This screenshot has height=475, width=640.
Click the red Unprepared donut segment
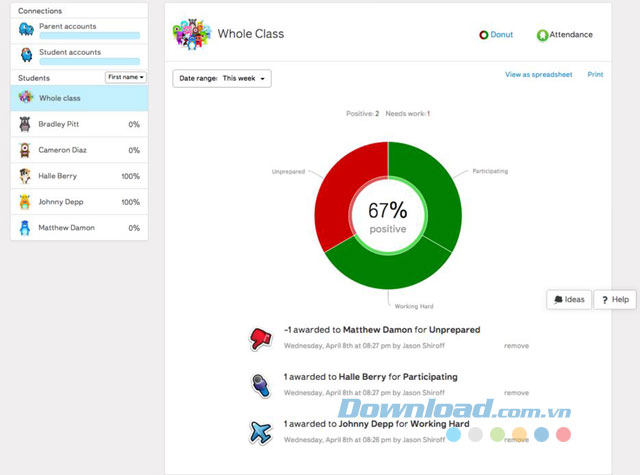pos(340,192)
